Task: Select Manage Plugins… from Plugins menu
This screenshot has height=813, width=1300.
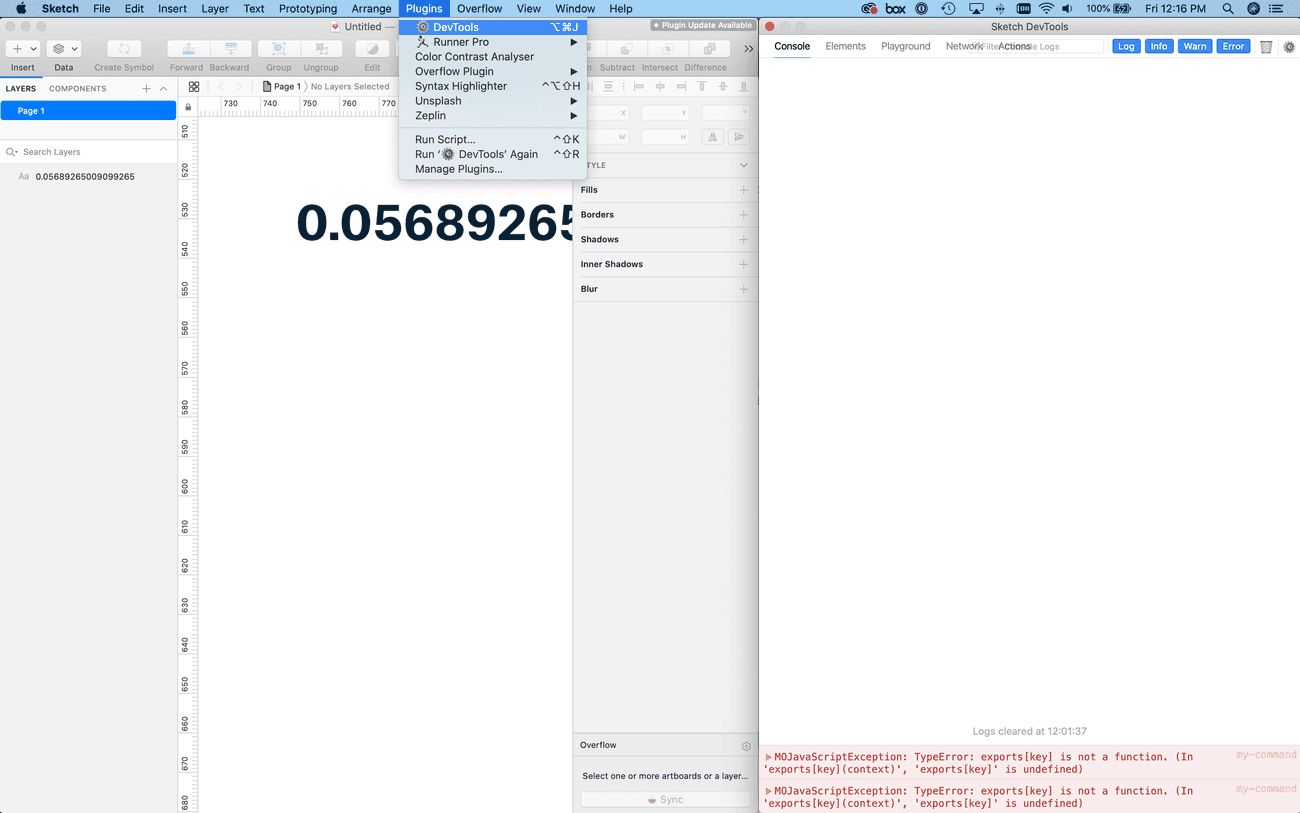Action: 458,169
